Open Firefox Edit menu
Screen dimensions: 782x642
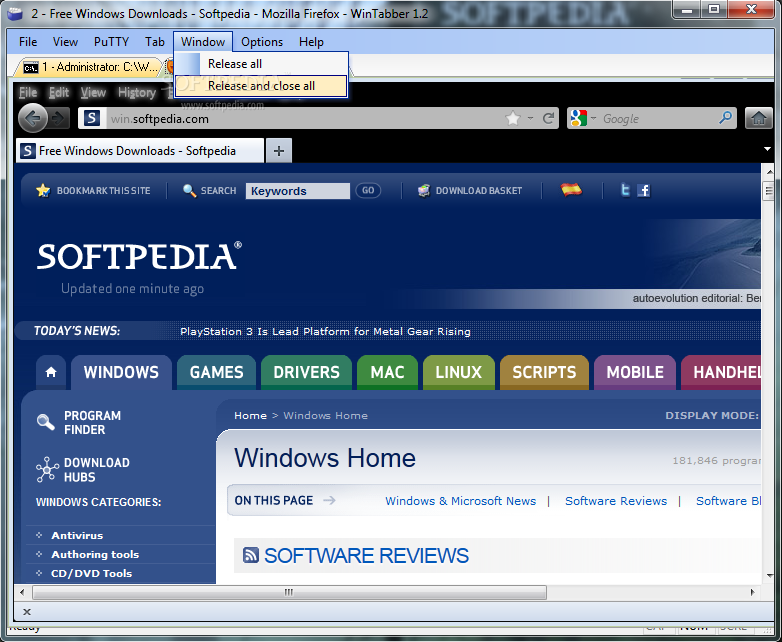59,92
